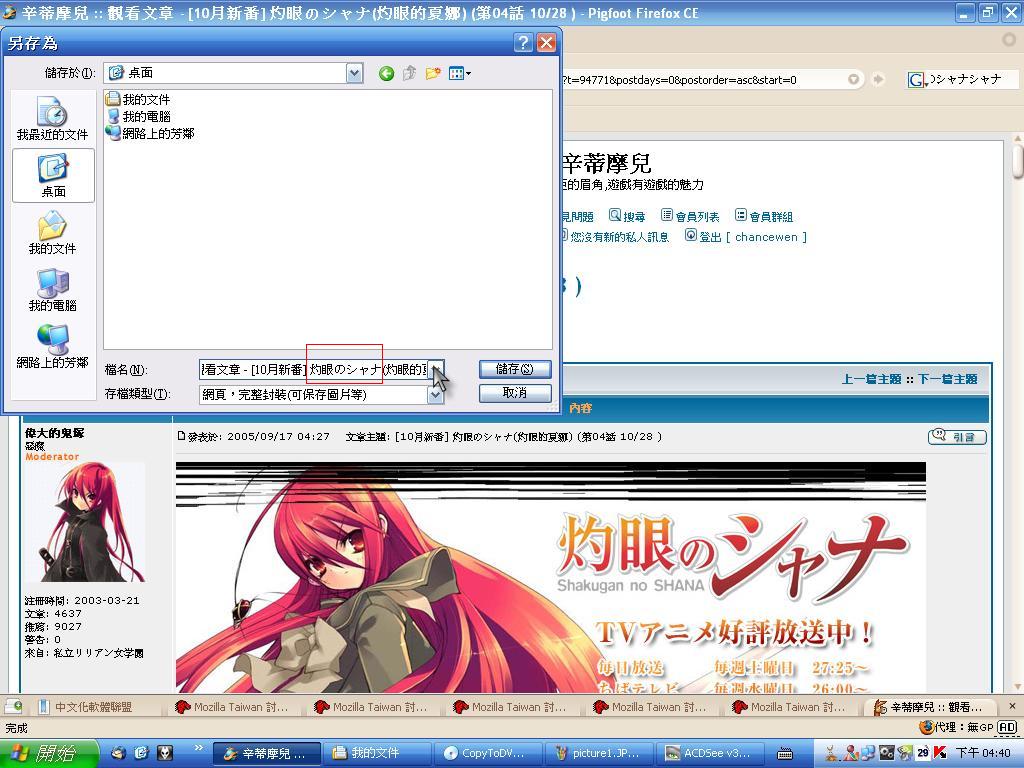This screenshot has height=768, width=1024.
Task: Click the help question mark in Save As dialog
Action: tap(522, 42)
